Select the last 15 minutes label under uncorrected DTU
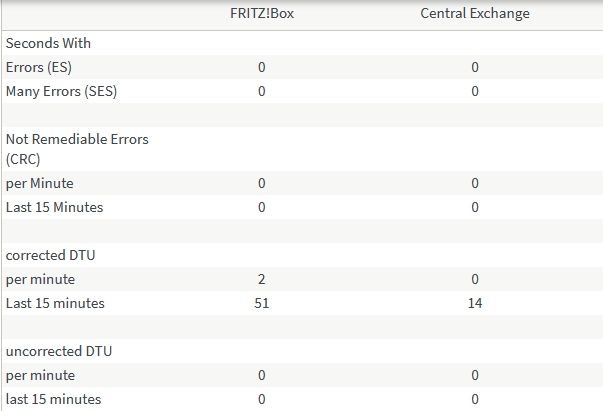Screen dimensions: 603x411 (53, 399)
